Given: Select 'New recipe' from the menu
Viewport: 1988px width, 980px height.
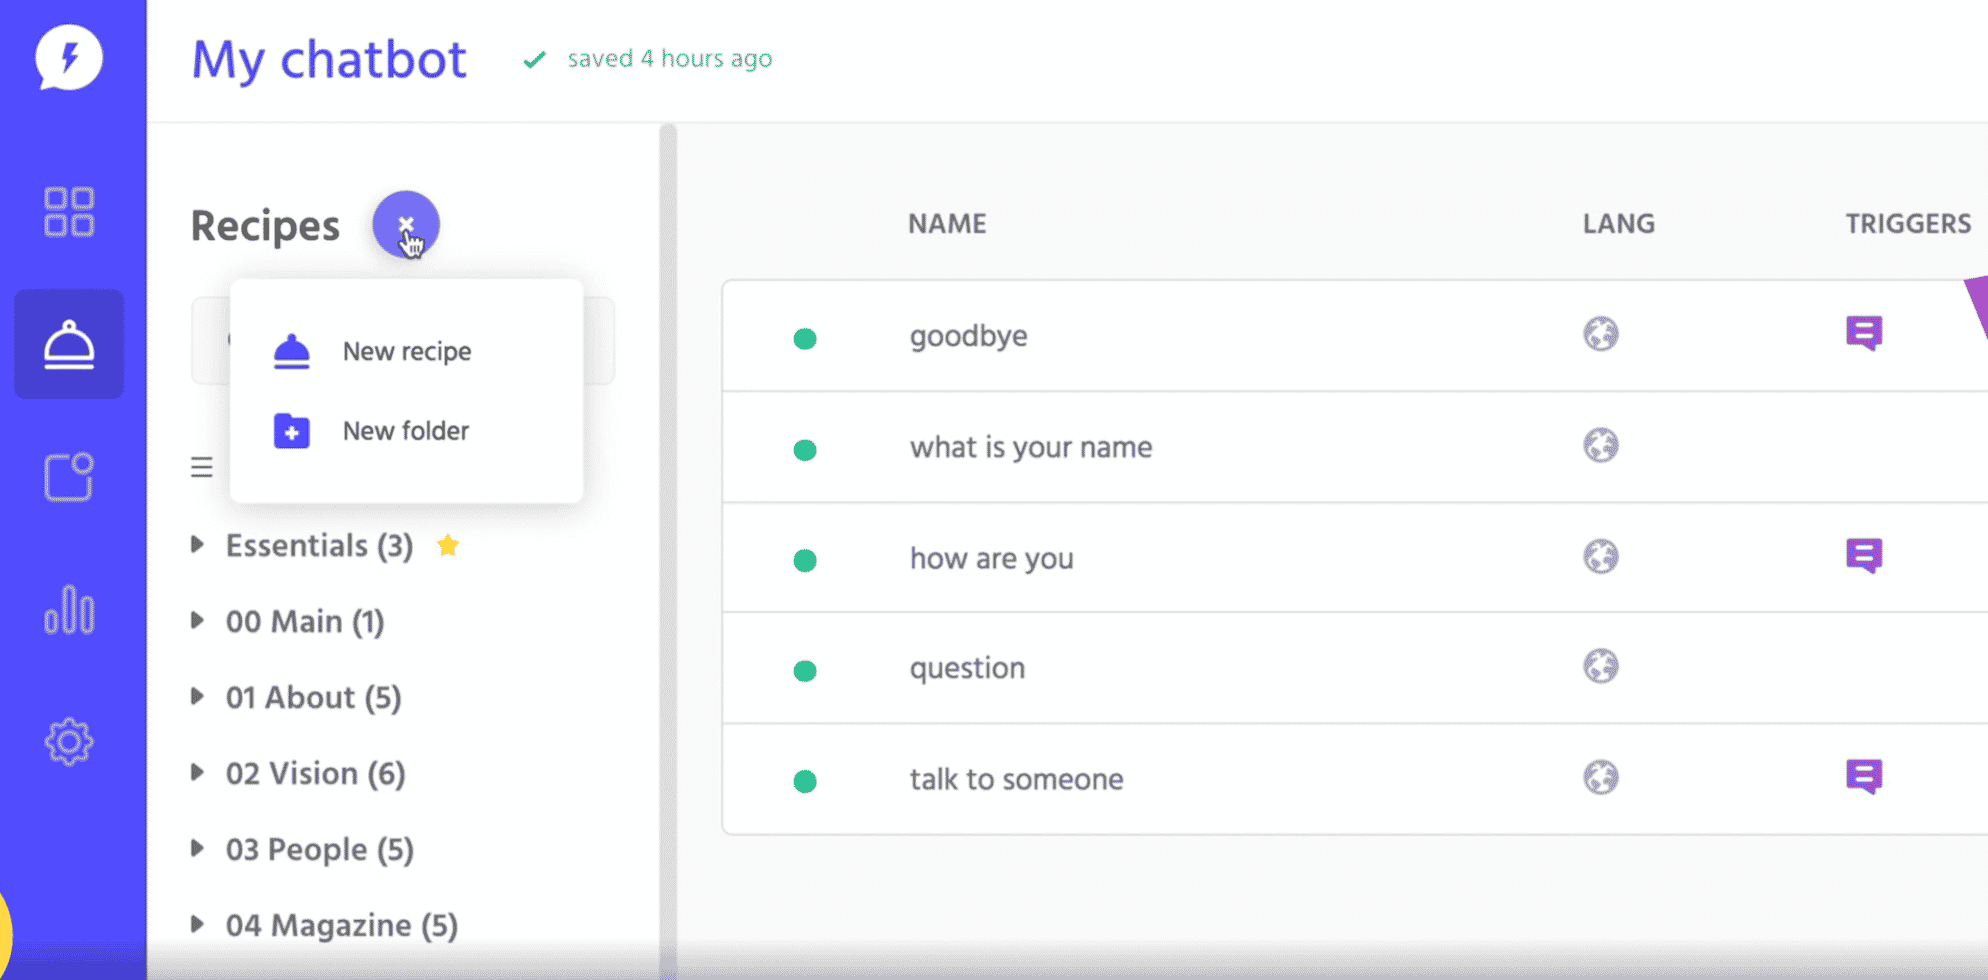Looking at the screenshot, I should click(406, 351).
